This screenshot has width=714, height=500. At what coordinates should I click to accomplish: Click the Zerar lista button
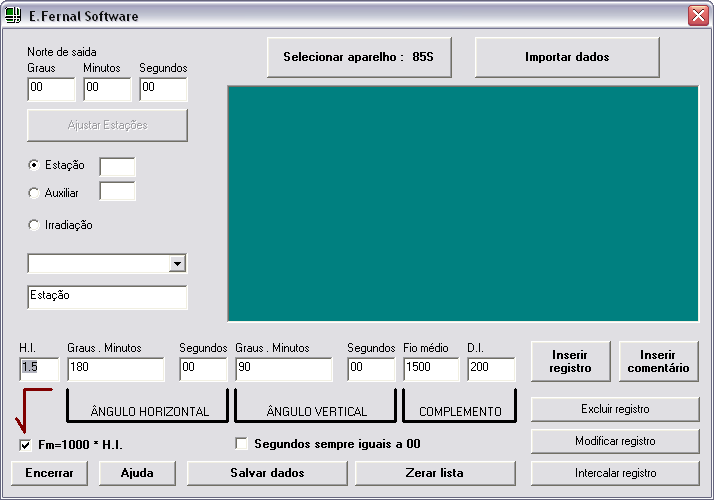tap(435, 472)
